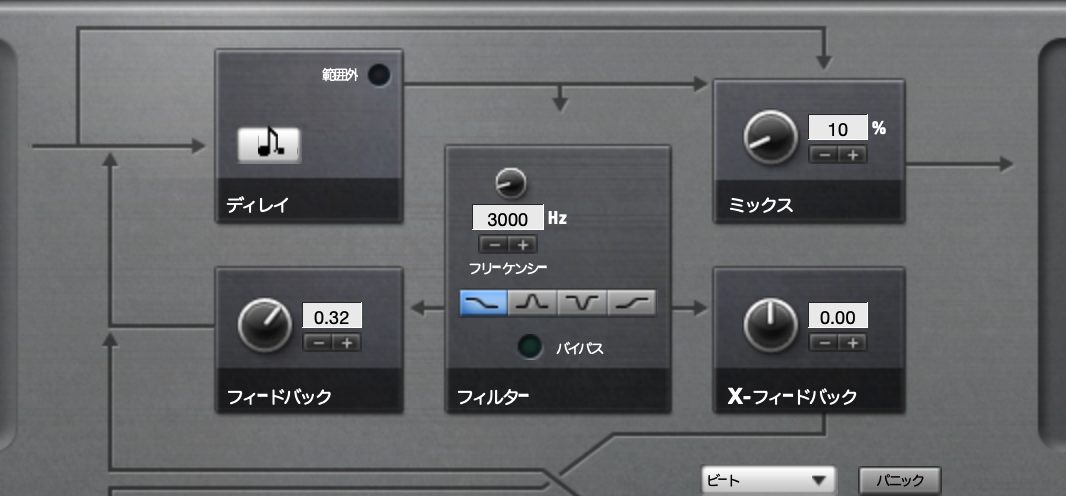The image size is (1066, 496).
Task: Click the フィードバック knob
Action: (265, 325)
